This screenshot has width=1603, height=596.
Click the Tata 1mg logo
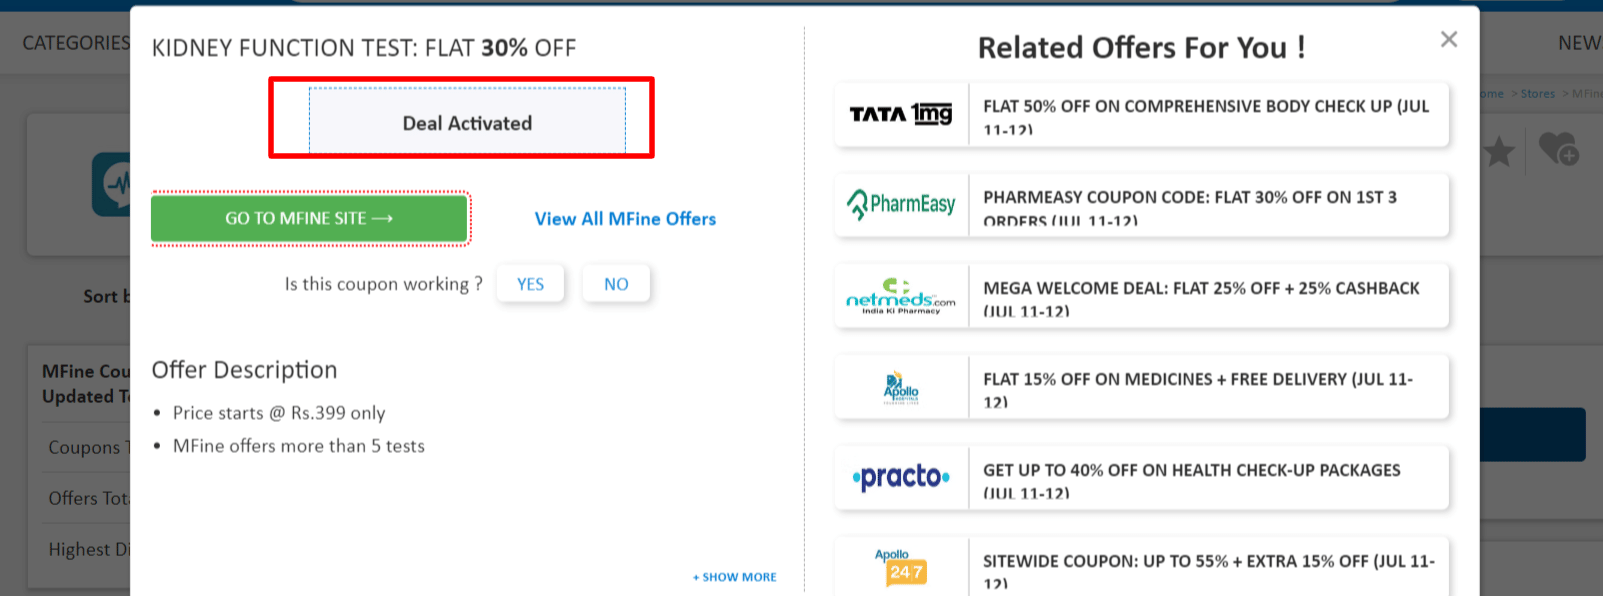point(901,115)
